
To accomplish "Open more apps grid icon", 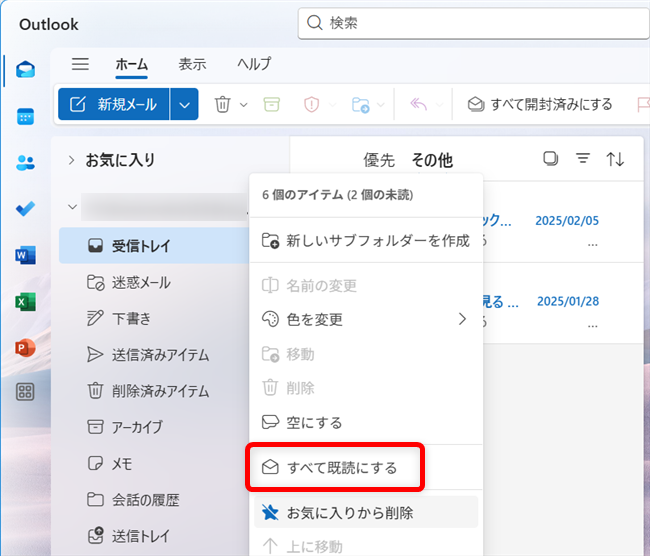I will pyautogui.click(x=26, y=392).
